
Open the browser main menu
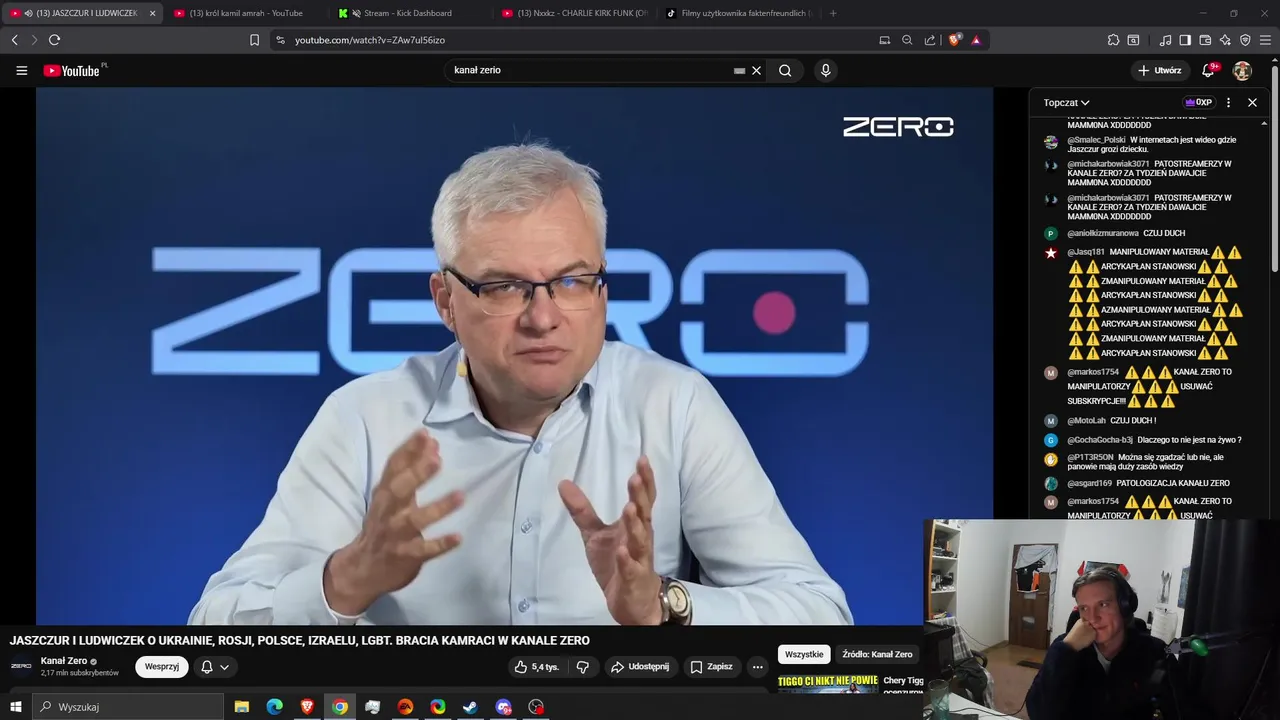coord(1266,40)
